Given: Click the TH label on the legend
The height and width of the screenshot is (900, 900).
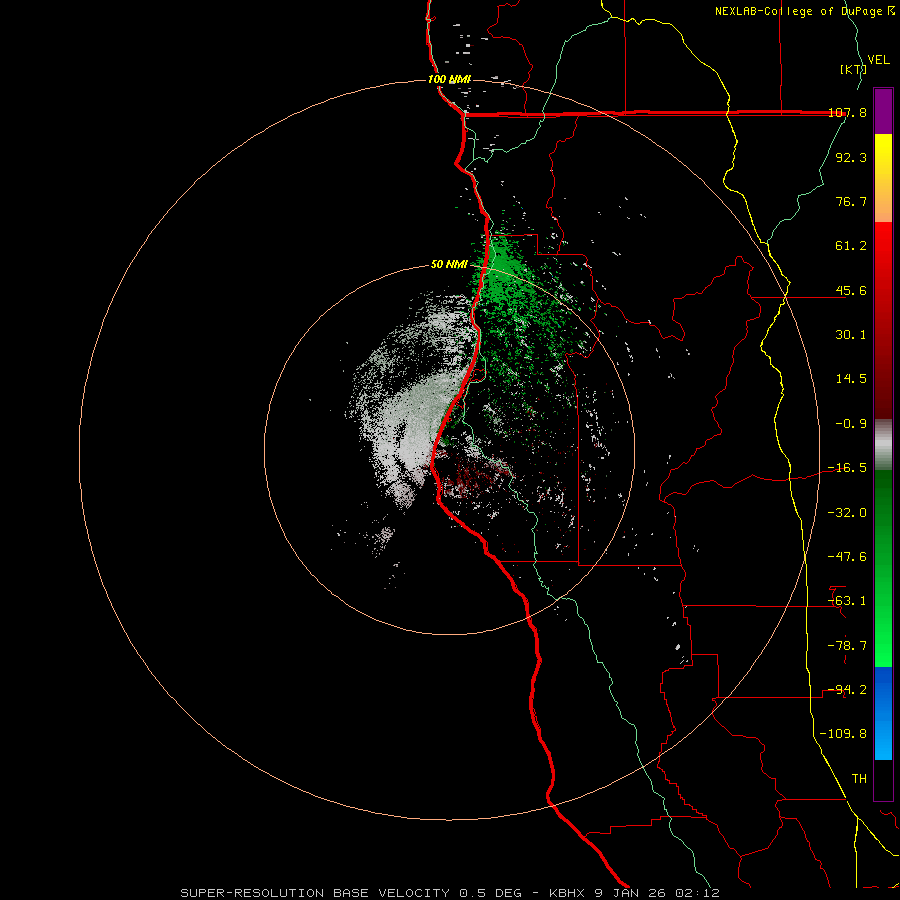Looking at the screenshot, I should (859, 779).
